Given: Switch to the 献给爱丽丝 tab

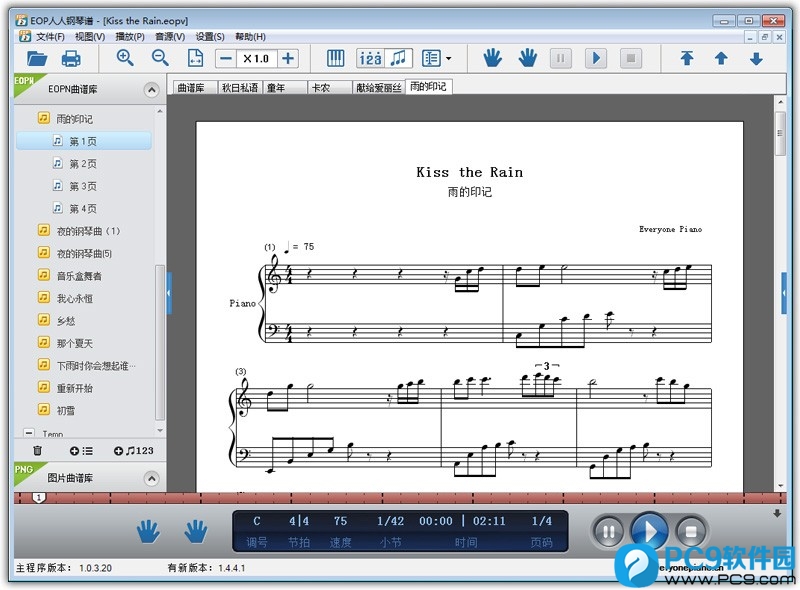Looking at the screenshot, I should (379, 88).
